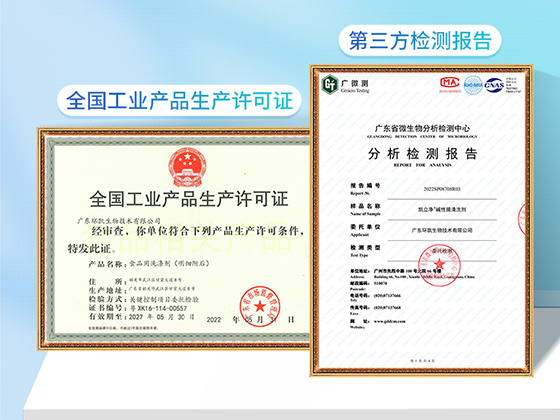Click the small footnote under 有效期至

point(123,328)
